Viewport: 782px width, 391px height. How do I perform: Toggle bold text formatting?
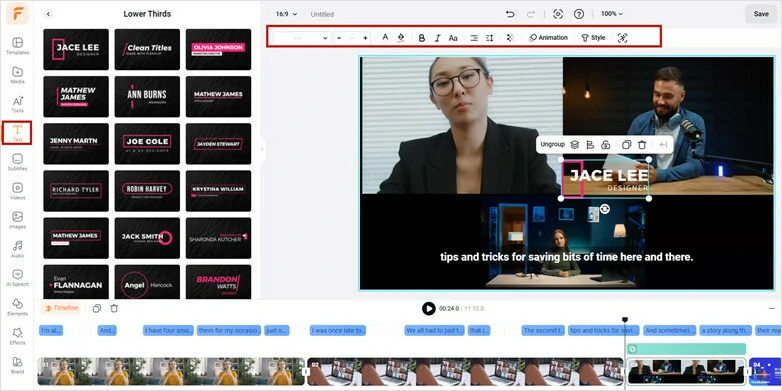point(422,37)
